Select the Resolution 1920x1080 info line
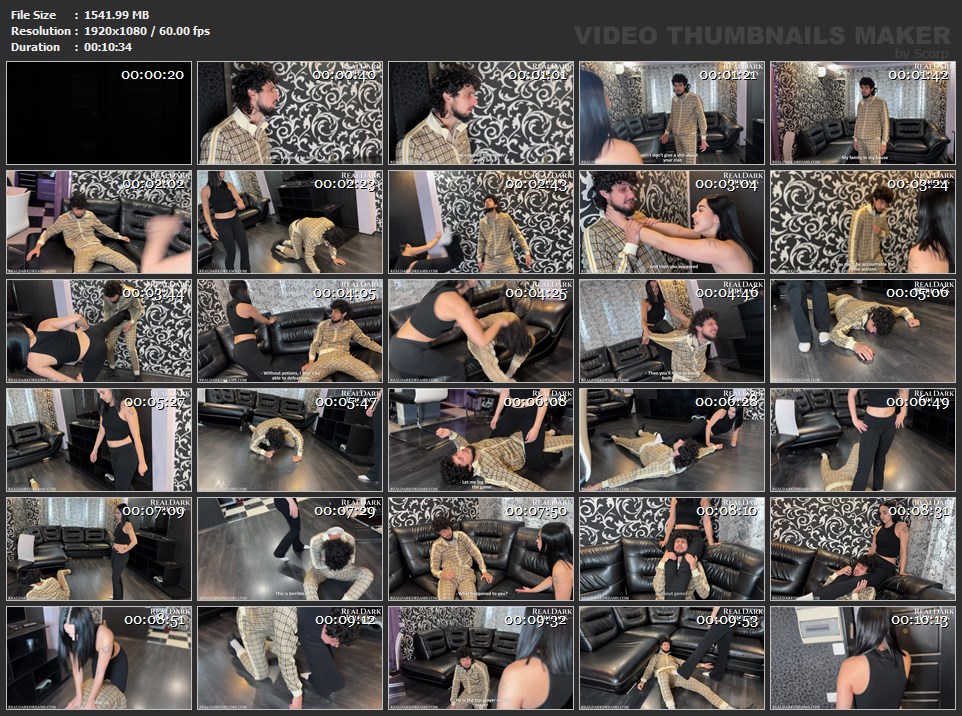Image resolution: width=962 pixels, height=716 pixels. point(110,31)
